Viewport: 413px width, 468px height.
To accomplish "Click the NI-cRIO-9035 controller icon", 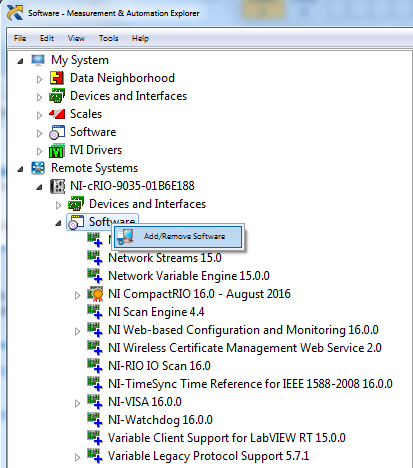I will [x=57, y=186].
